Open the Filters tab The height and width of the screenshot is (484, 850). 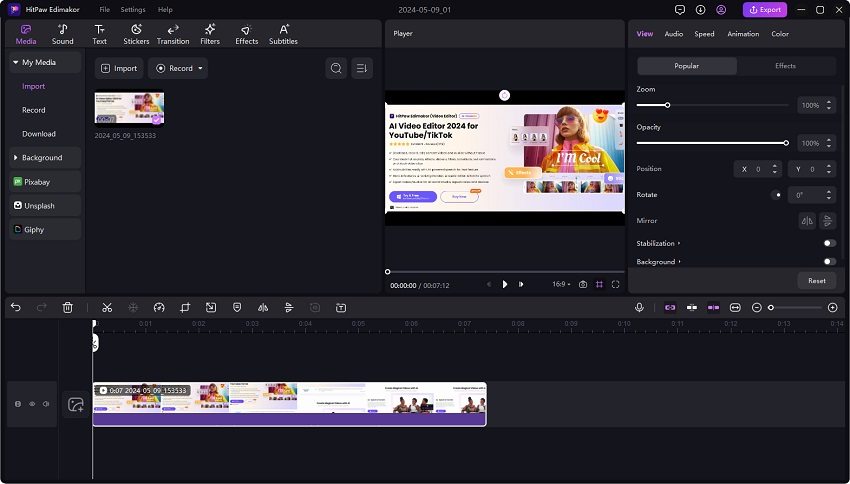coord(210,34)
